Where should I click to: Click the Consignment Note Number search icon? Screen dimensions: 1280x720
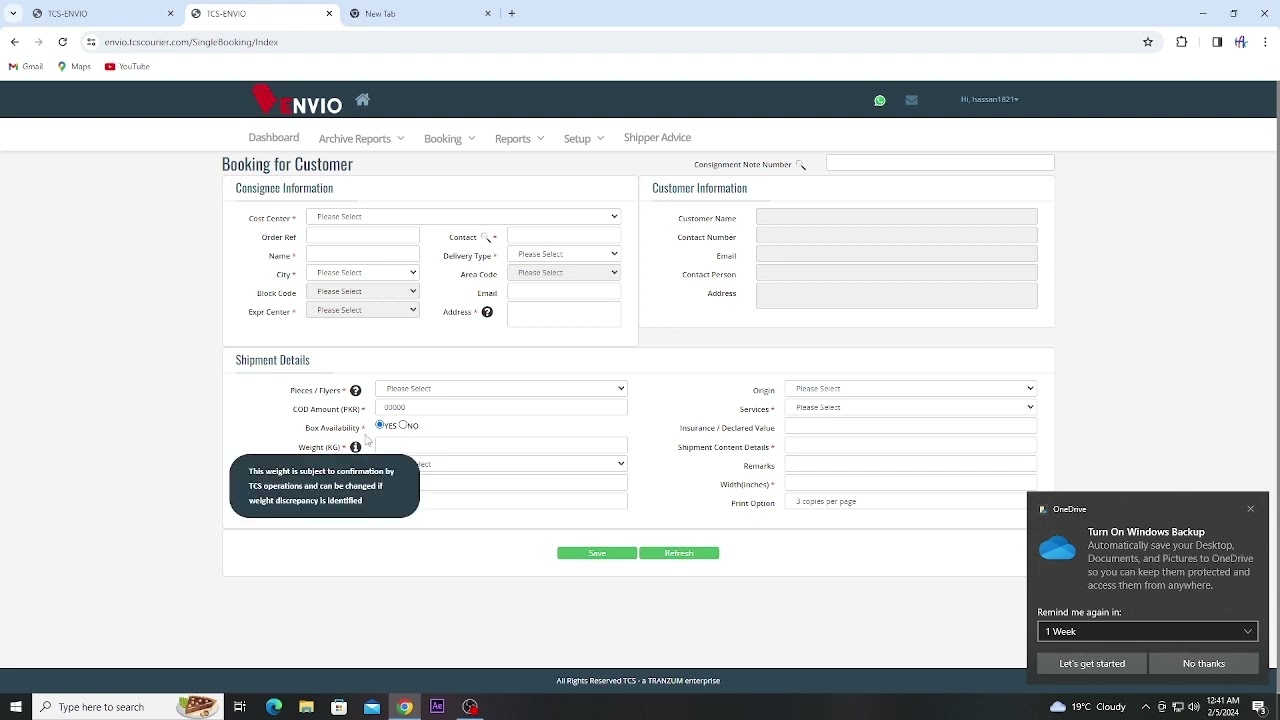pyautogui.click(x=801, y=165)
